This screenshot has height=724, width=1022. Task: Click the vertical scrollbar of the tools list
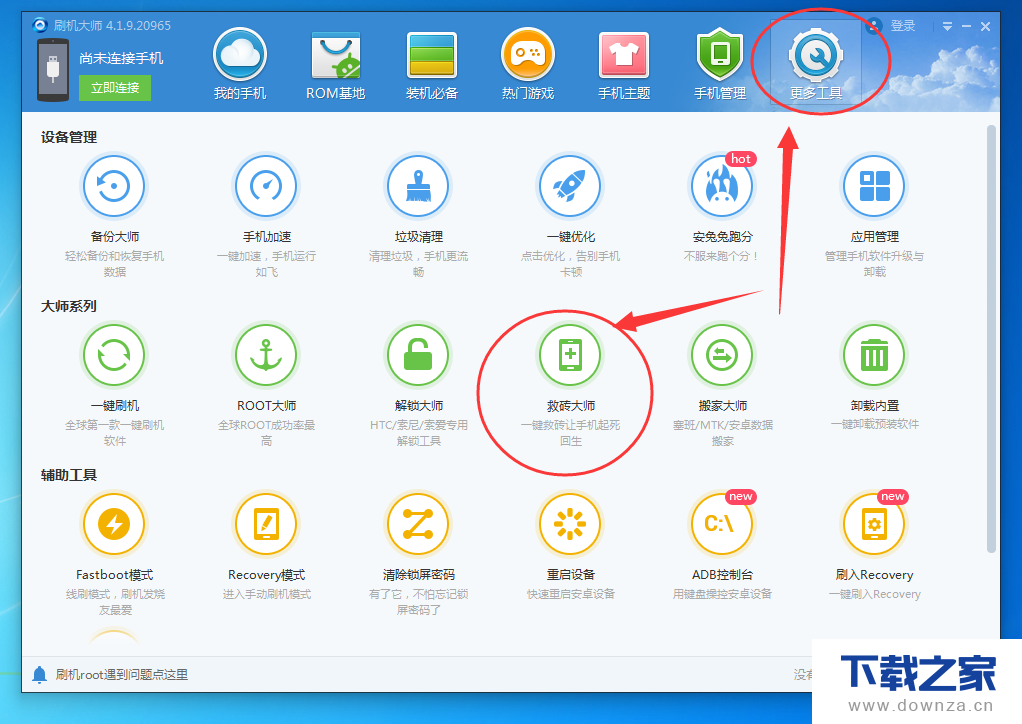coord(991,339)
